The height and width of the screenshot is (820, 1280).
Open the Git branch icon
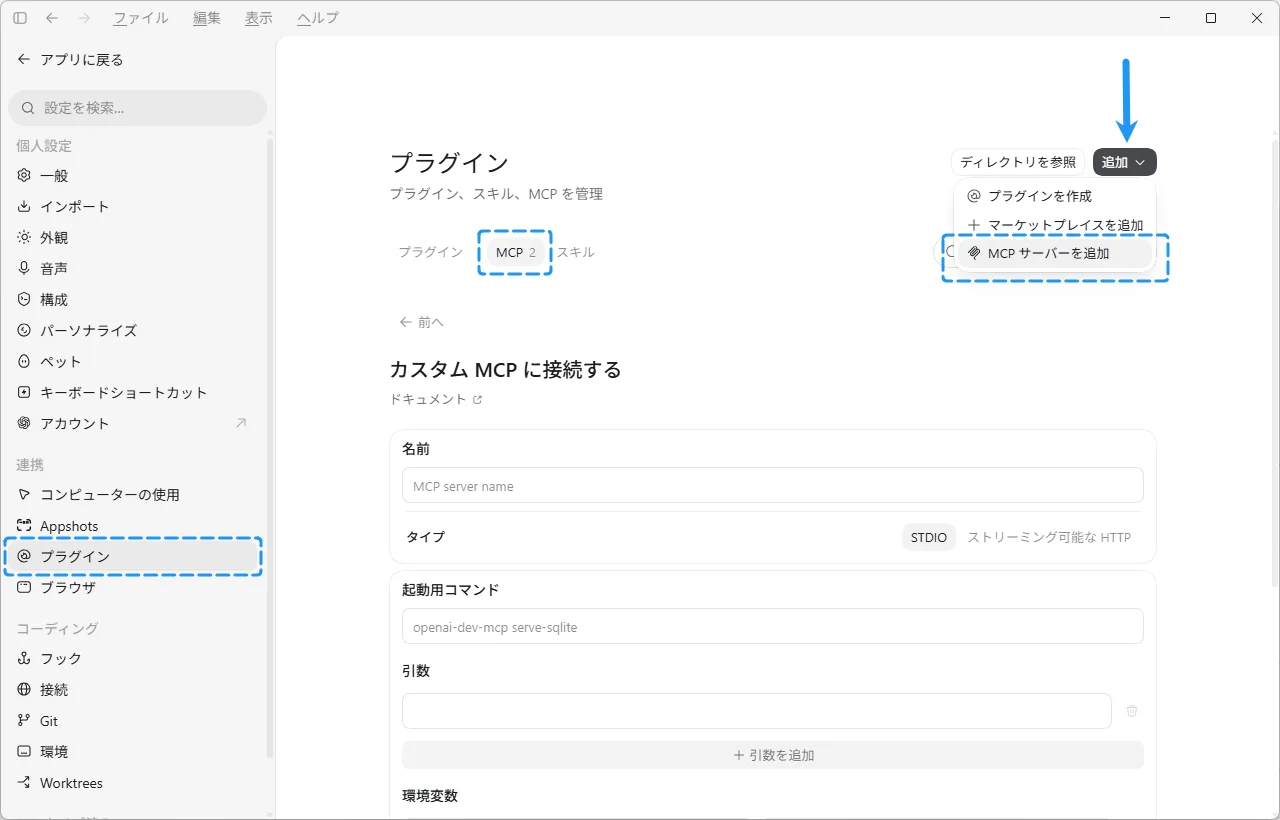point(24,720)
